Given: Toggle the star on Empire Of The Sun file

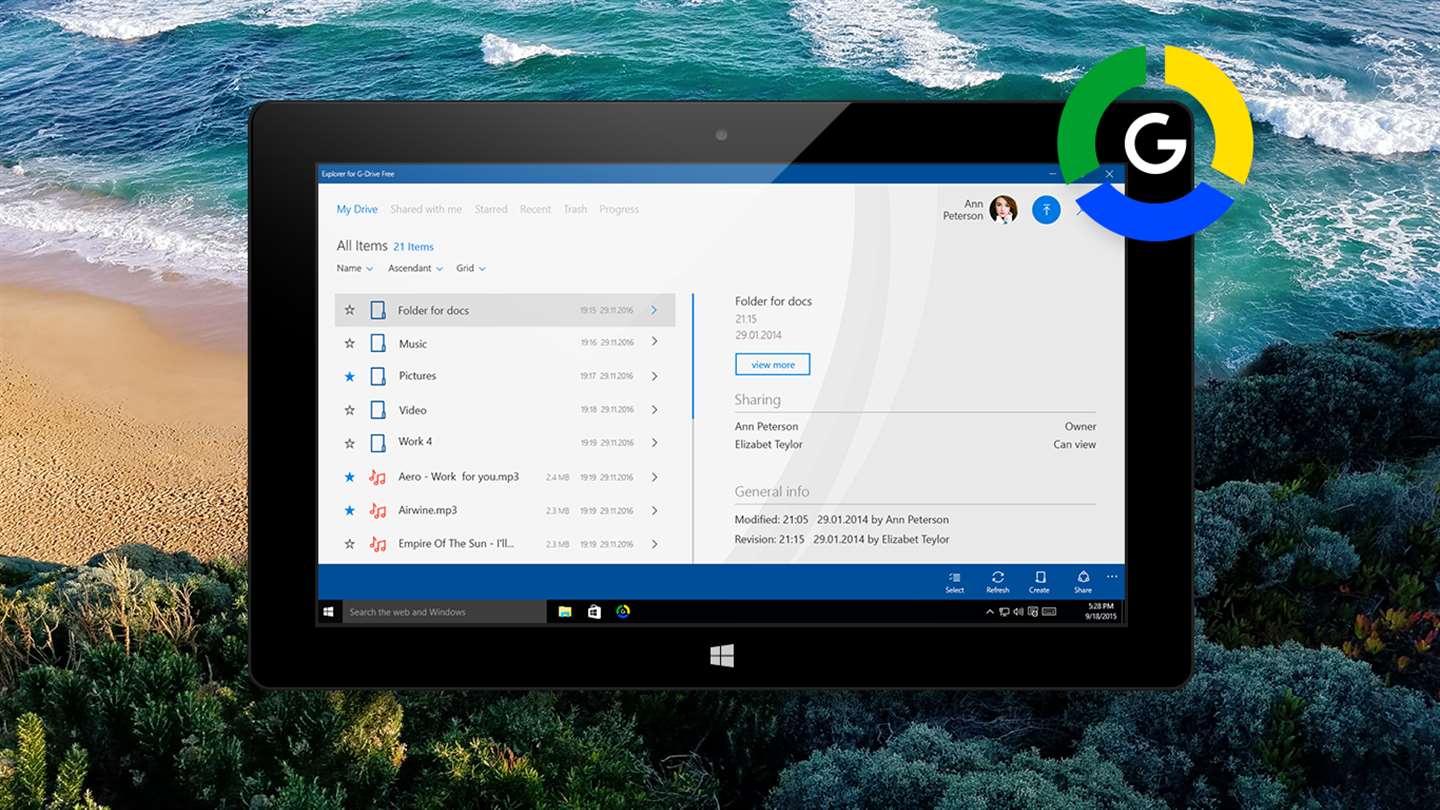Looking at the screenshot, I should [x=349, y=544].
